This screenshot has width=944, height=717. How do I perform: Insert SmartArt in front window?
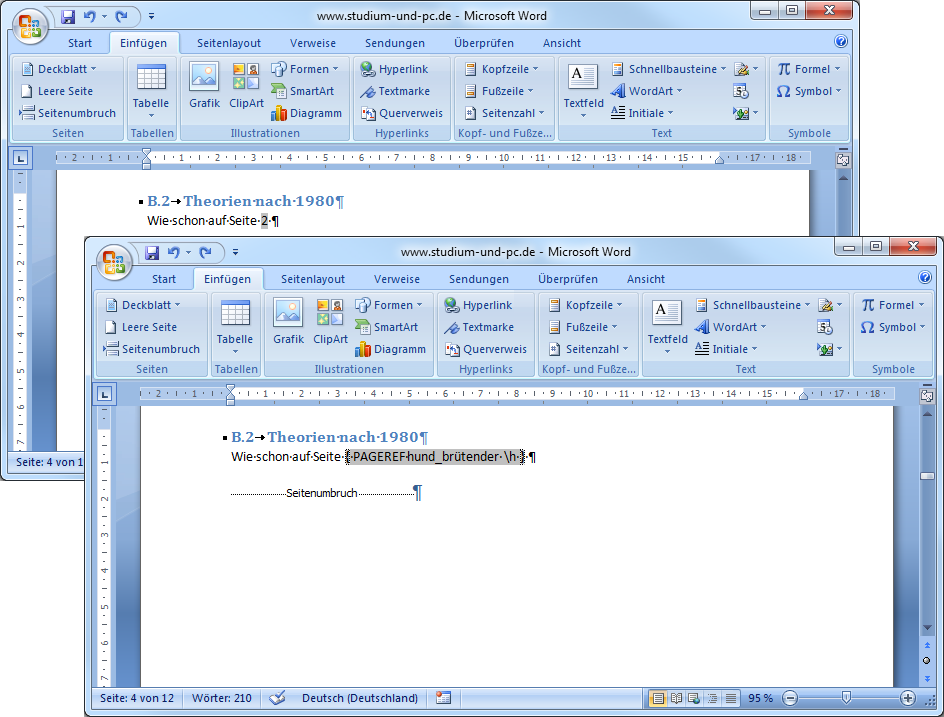click(x=387, y=327)
